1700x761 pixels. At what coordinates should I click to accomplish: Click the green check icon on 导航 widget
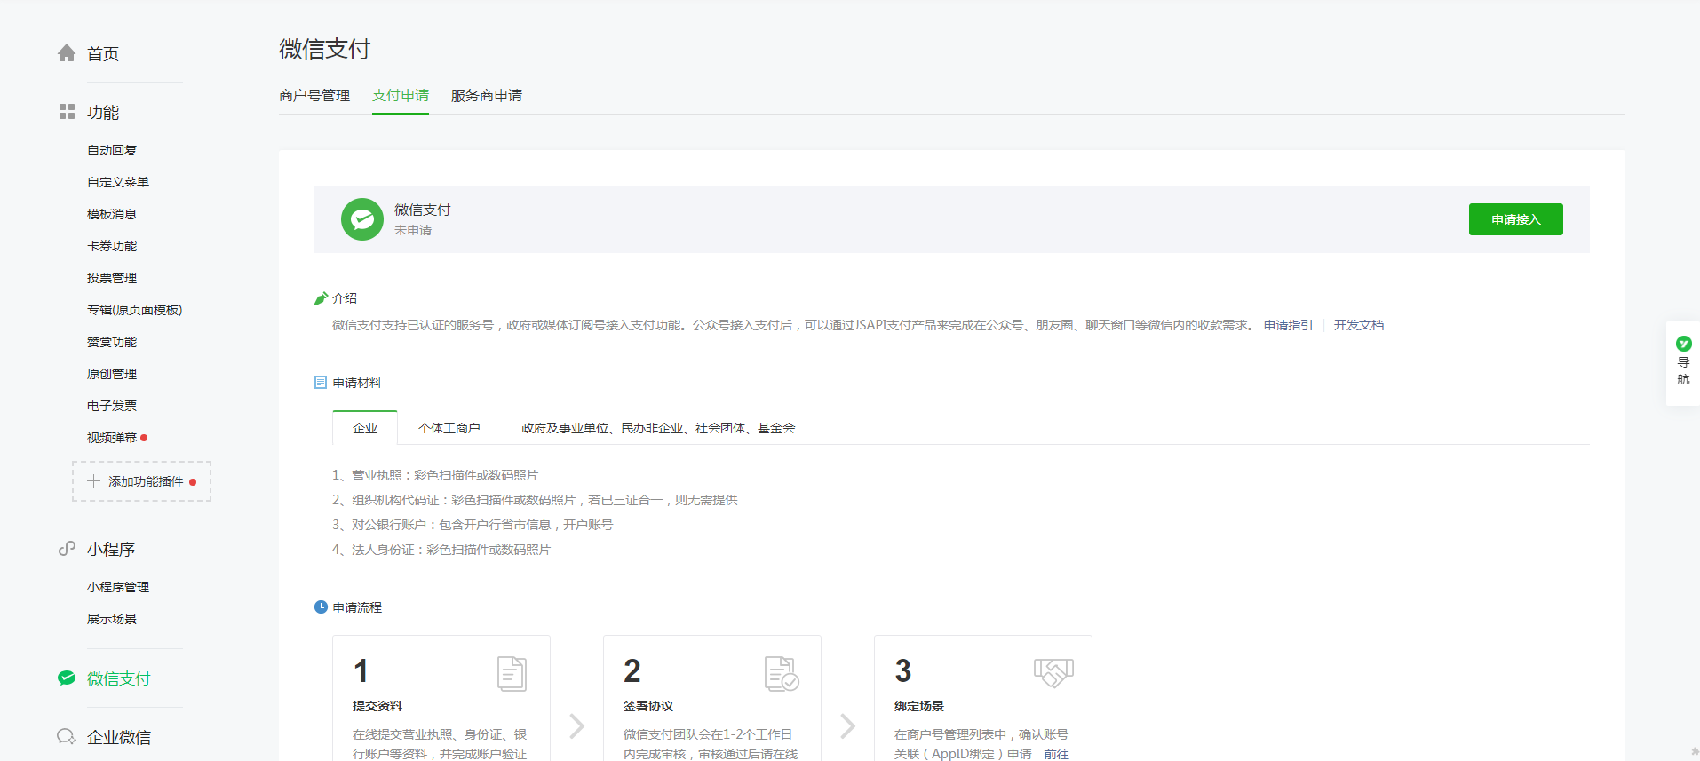point(1684,343)
